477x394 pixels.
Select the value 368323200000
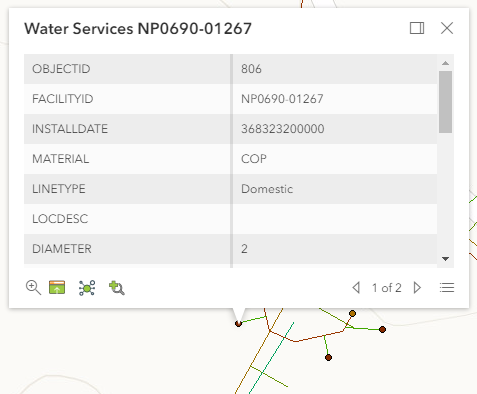tap(283, 129)
